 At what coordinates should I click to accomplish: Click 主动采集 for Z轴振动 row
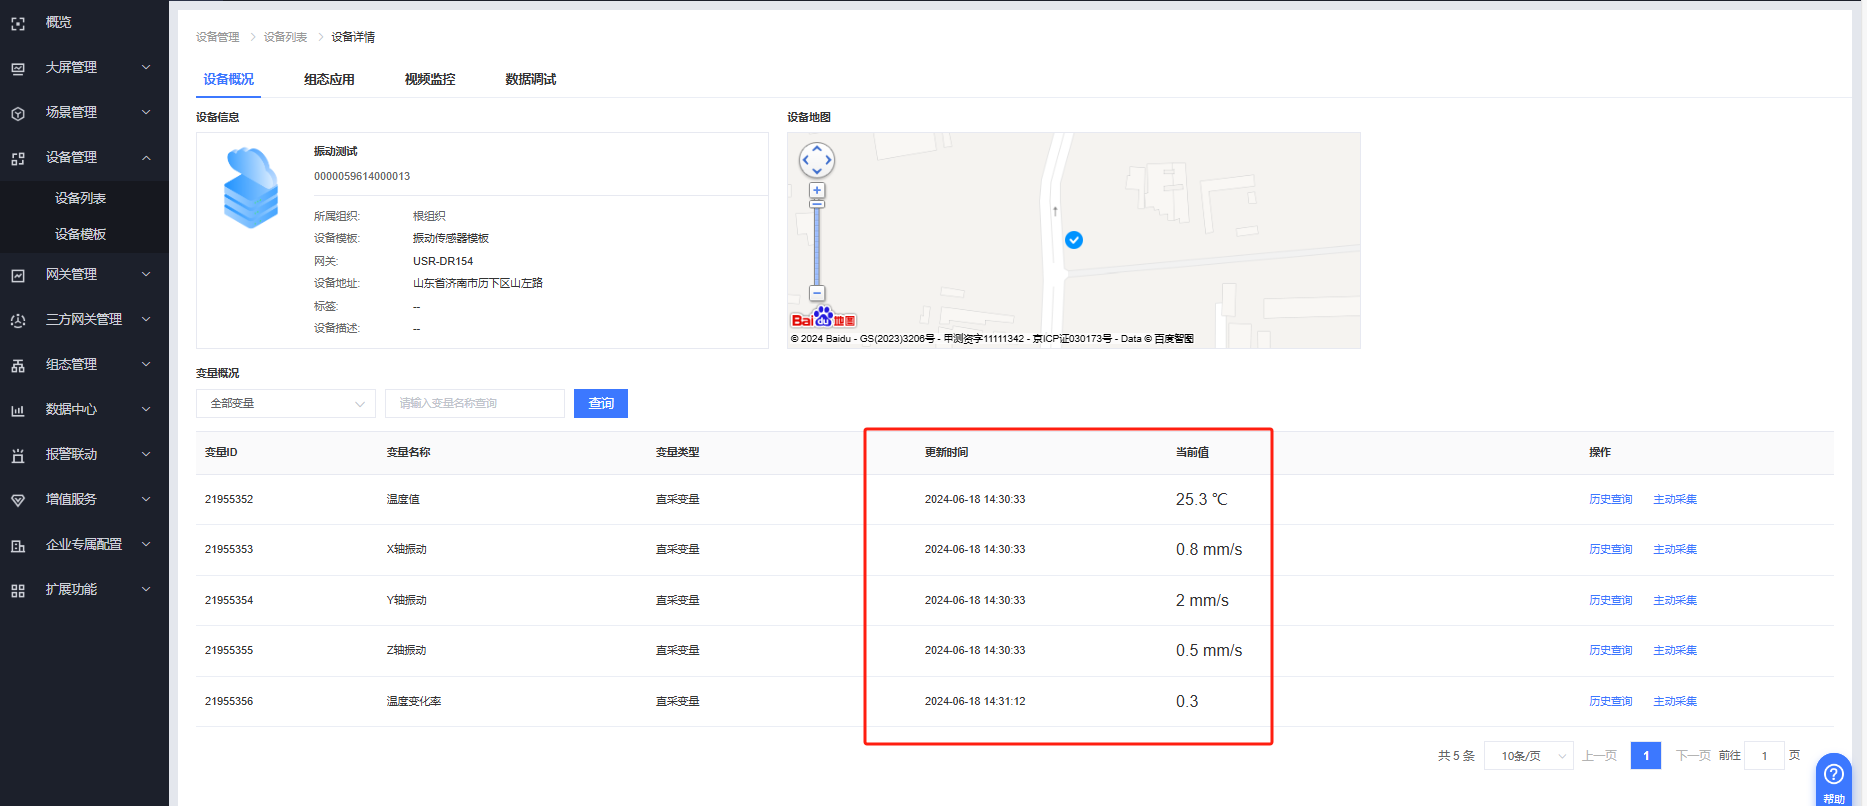tap(1674, 650)
